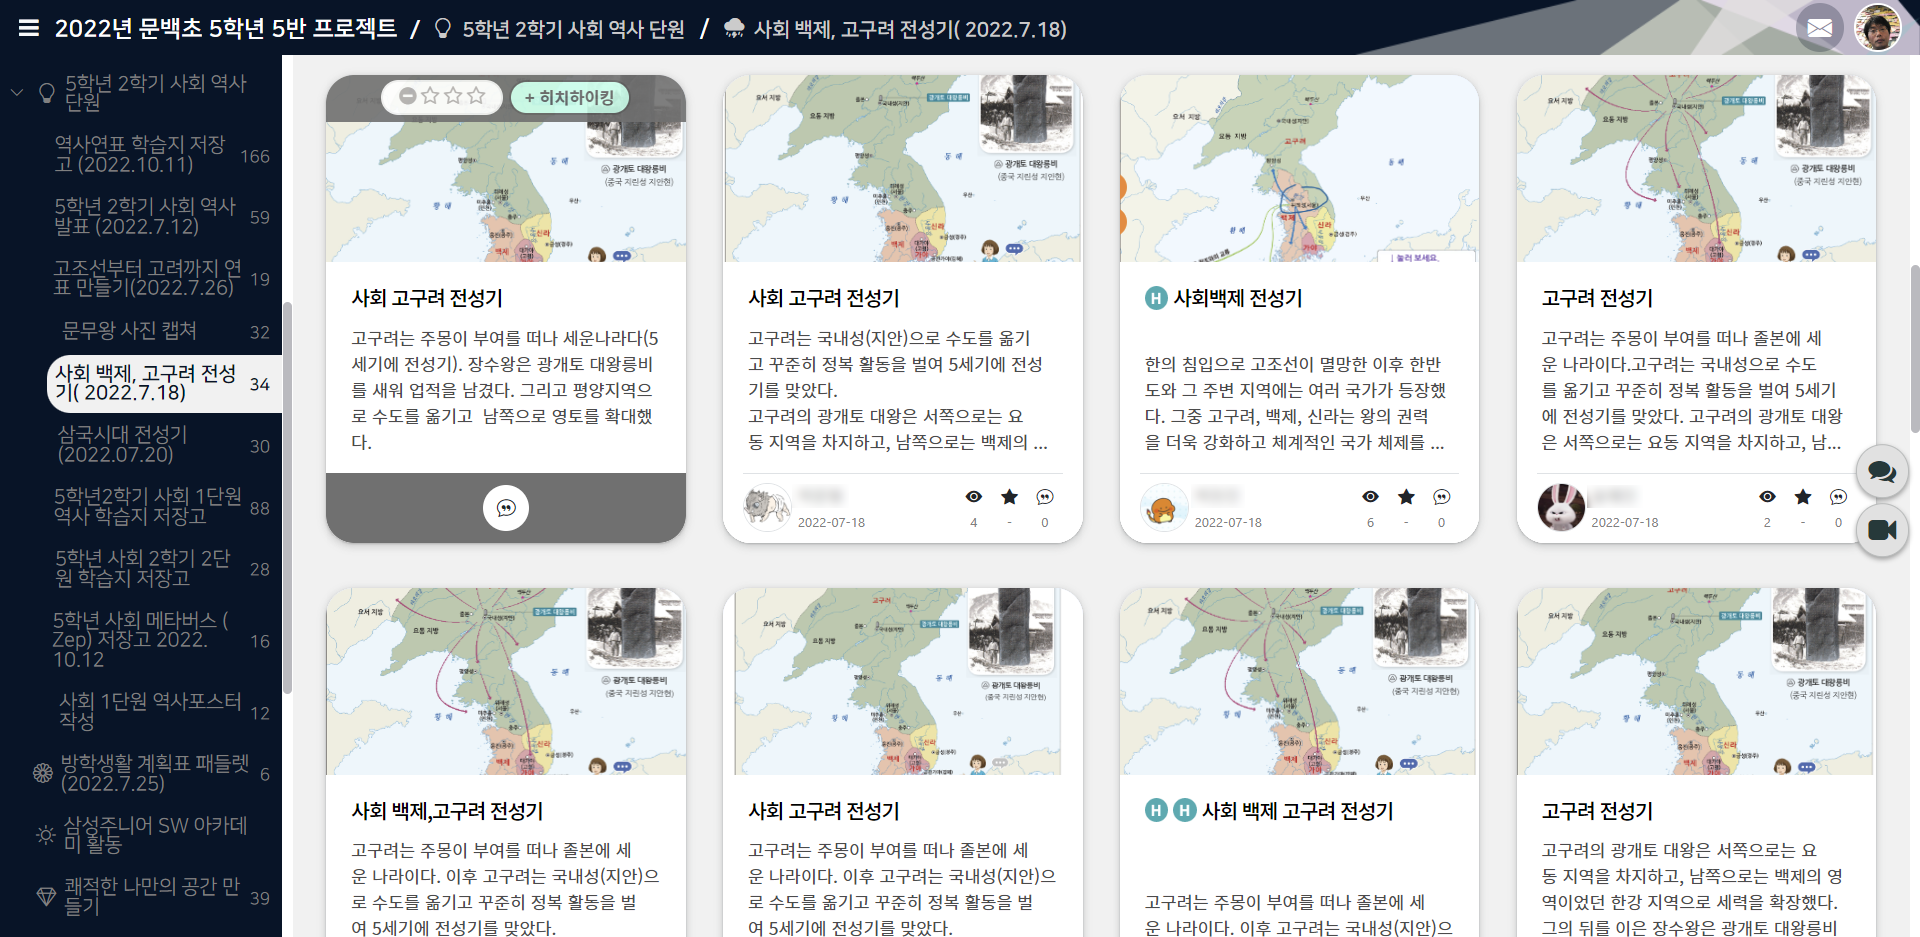Viewport: 1920px width, 937px height.
Task: Expand 방학생활 계획표 패들렛 sidebar section
Action: (x=154, y=774)
